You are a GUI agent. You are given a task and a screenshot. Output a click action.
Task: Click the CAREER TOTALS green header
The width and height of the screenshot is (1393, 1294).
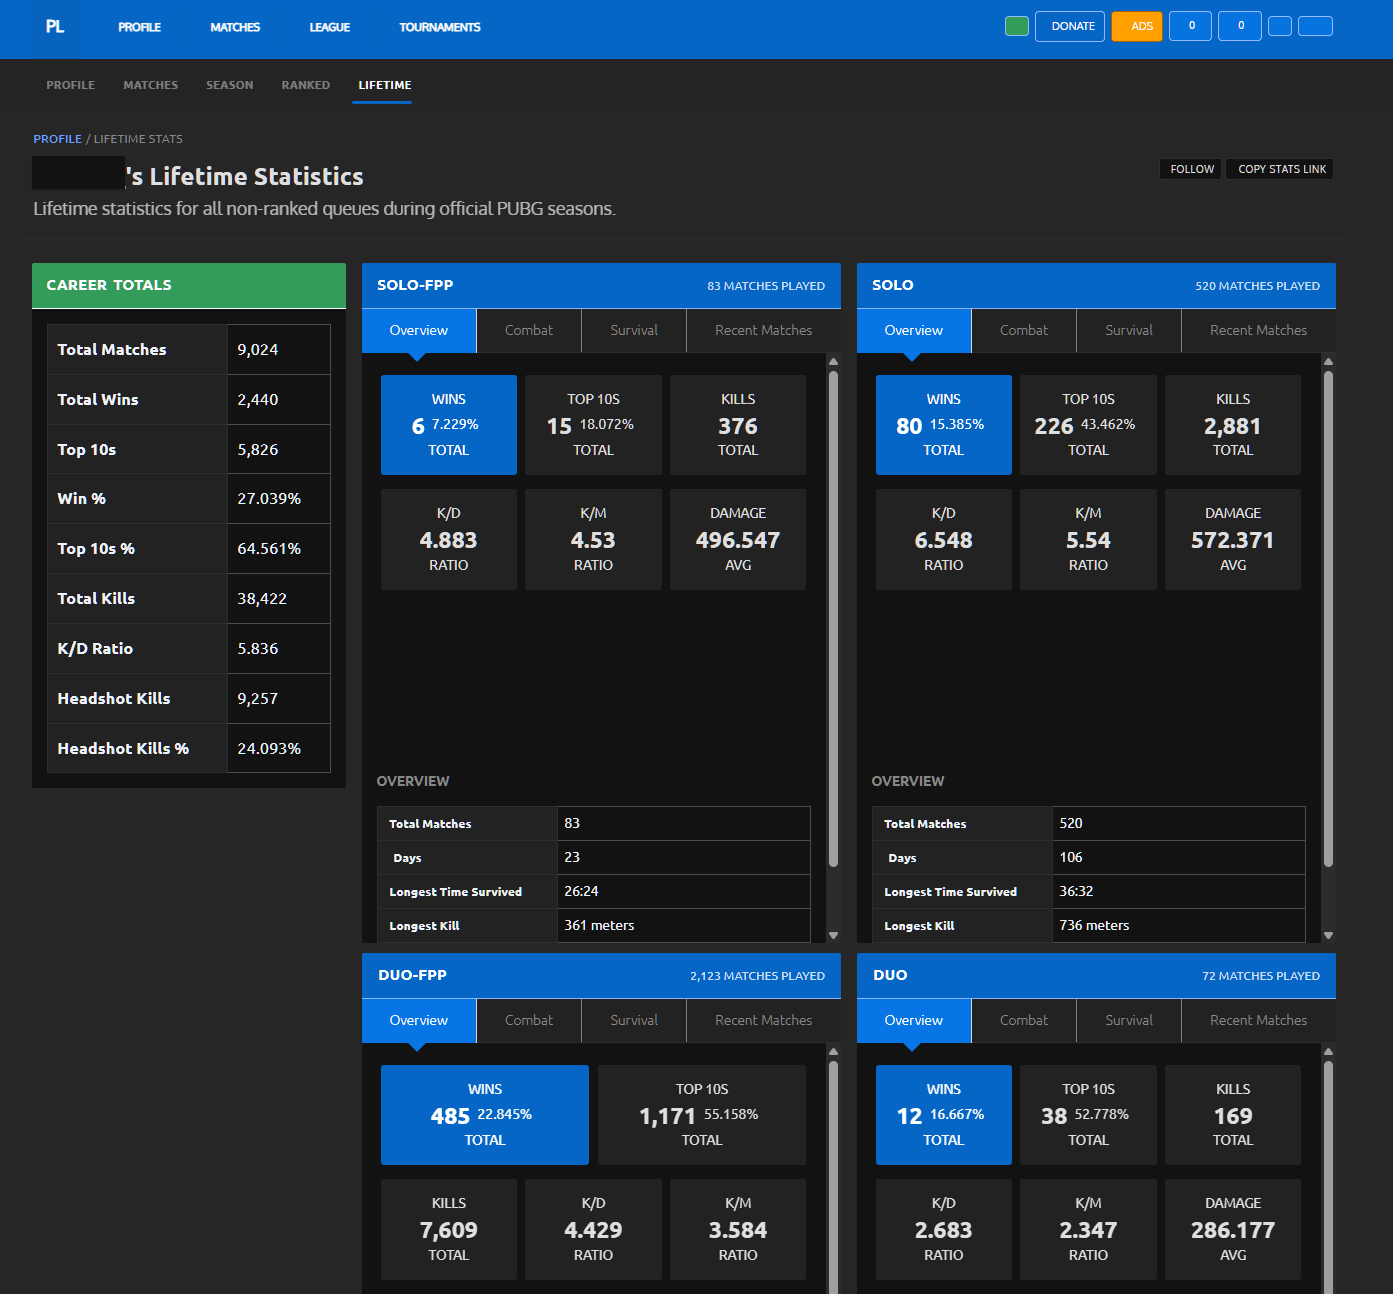(189, 285)
